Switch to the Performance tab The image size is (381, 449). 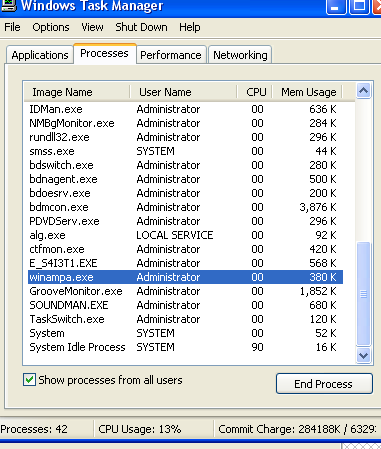pos(171,55)
